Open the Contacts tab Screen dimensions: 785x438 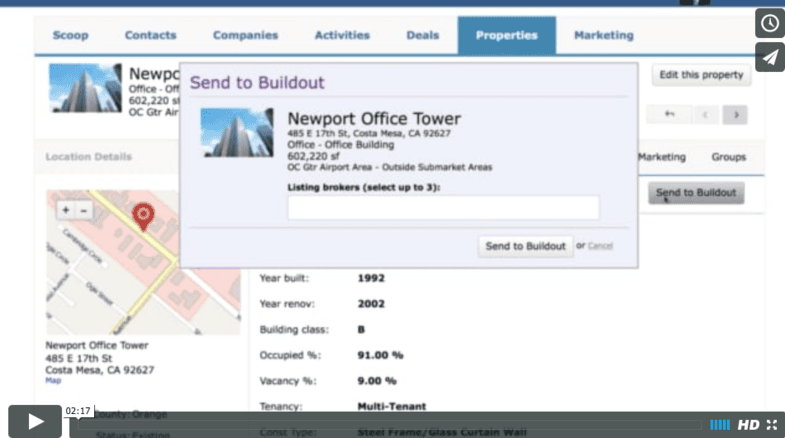(x=150, y=35)
